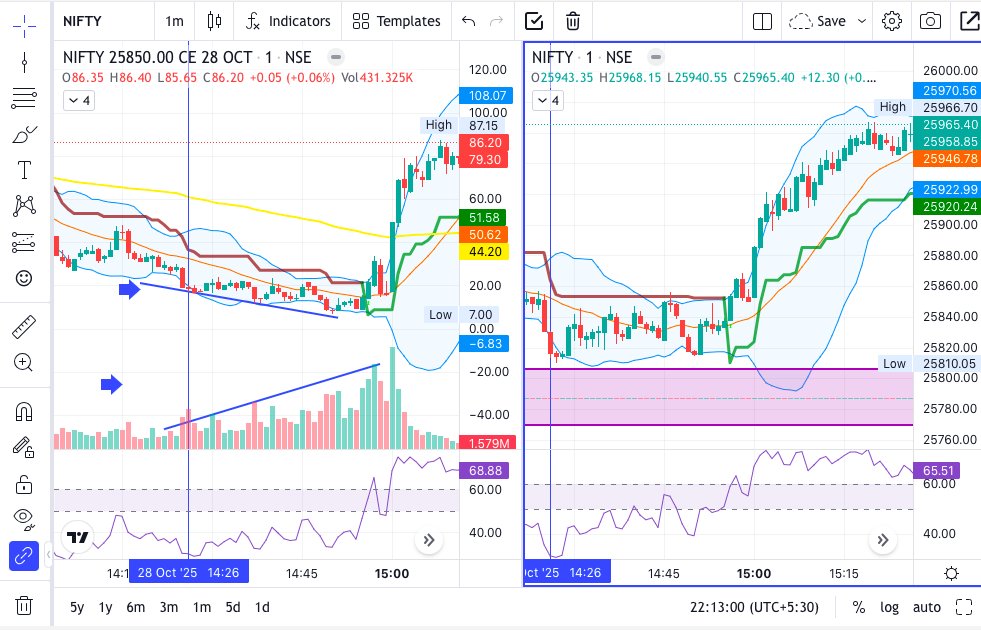This screenshot has height=630, width=981.
Task: Select the Text annotation tool
Action: point(24,170)
